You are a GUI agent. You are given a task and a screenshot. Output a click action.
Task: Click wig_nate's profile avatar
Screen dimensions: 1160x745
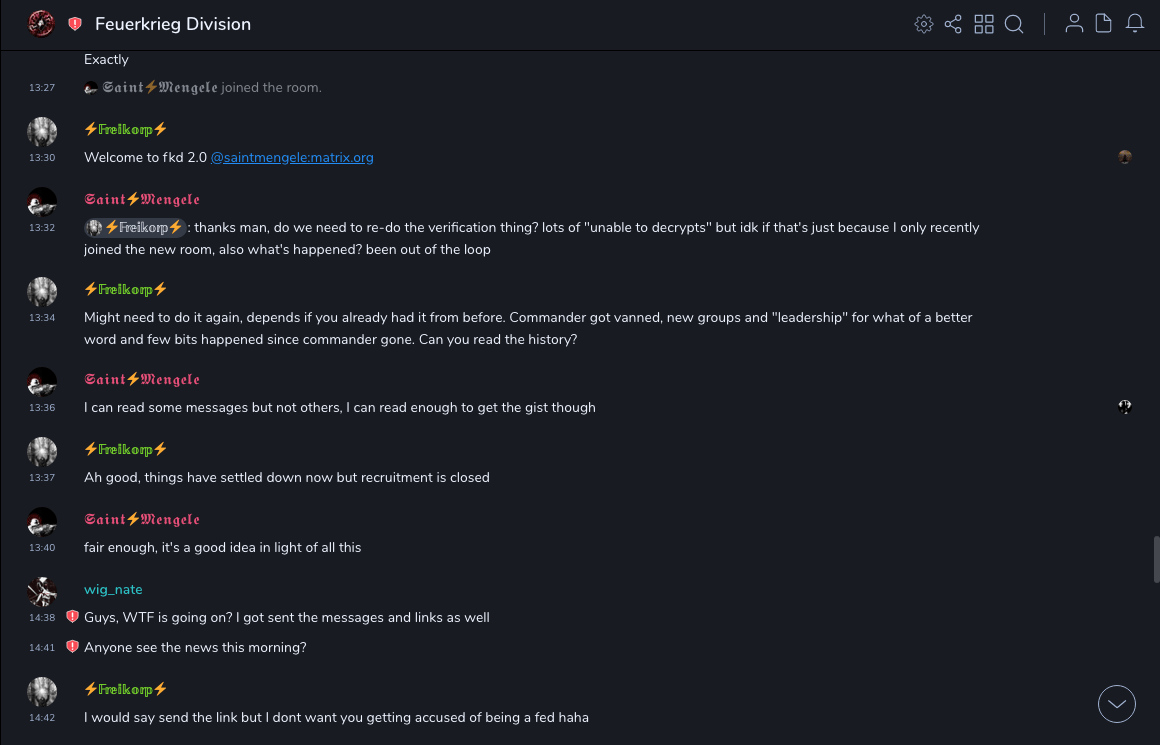click(41, 591)
